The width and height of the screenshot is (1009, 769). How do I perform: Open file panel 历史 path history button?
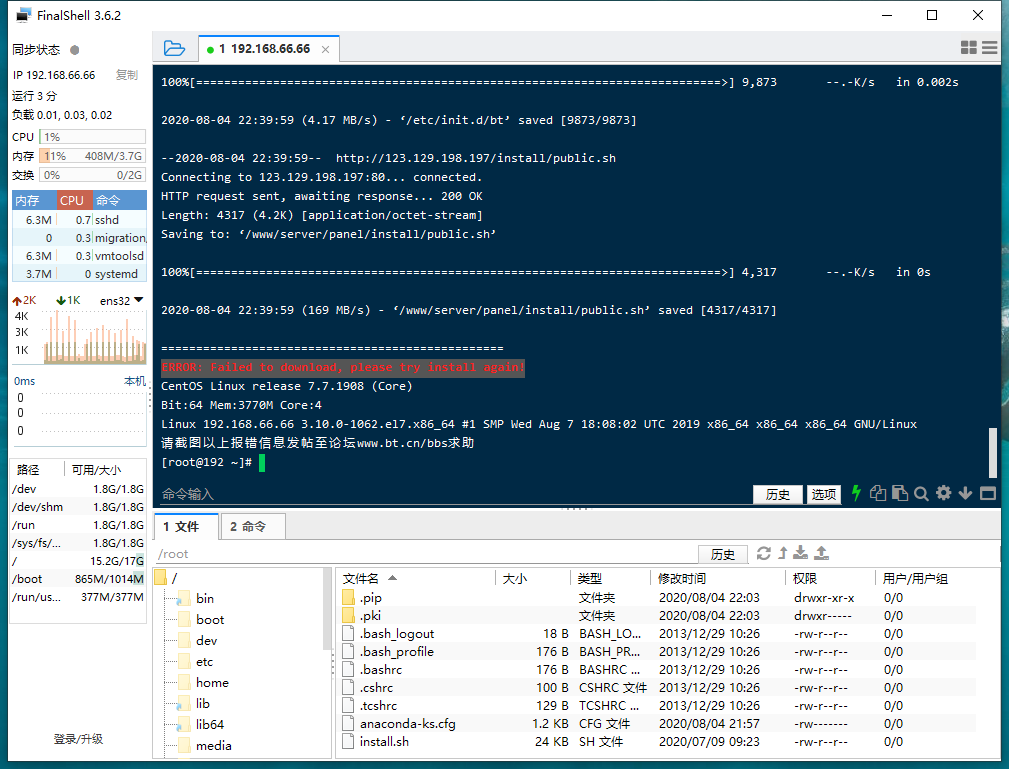(x=723, y=554)
